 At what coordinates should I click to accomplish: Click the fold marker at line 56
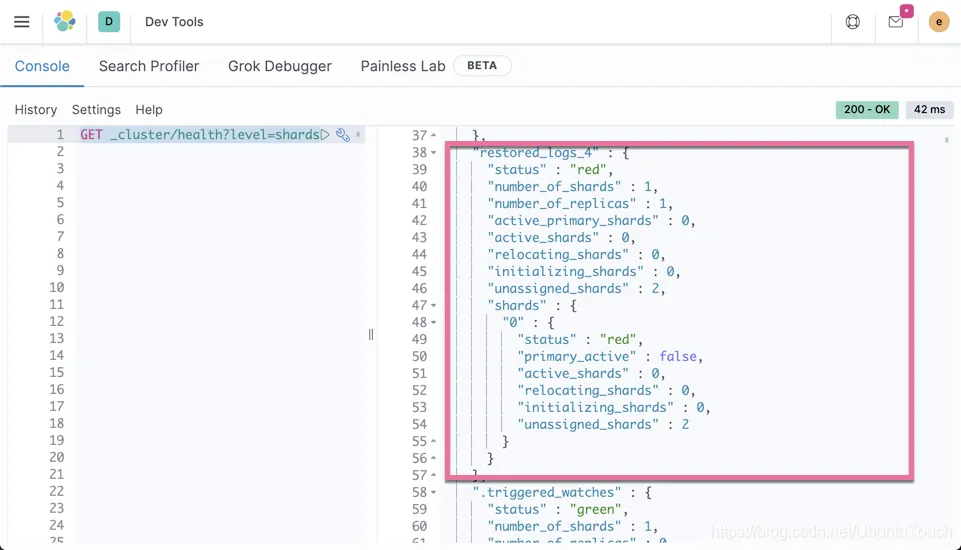[x=433, y=459]
